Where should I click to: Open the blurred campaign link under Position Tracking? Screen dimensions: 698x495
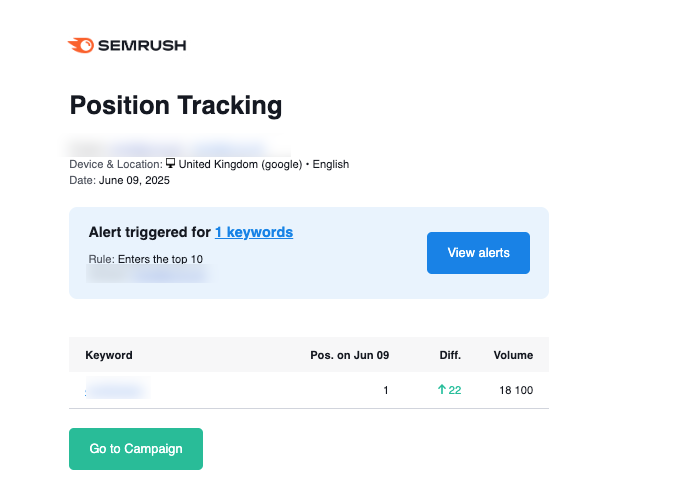[187, 147]
